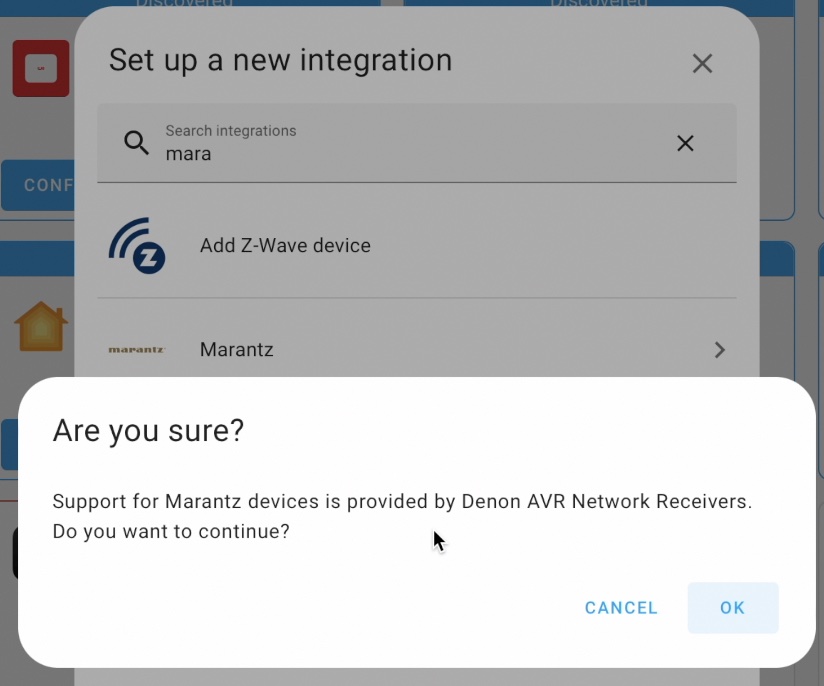The width and height of the screenshot is (824, 686).
Task: Click the black icon at left edge
Action: (x=15, y=552)
